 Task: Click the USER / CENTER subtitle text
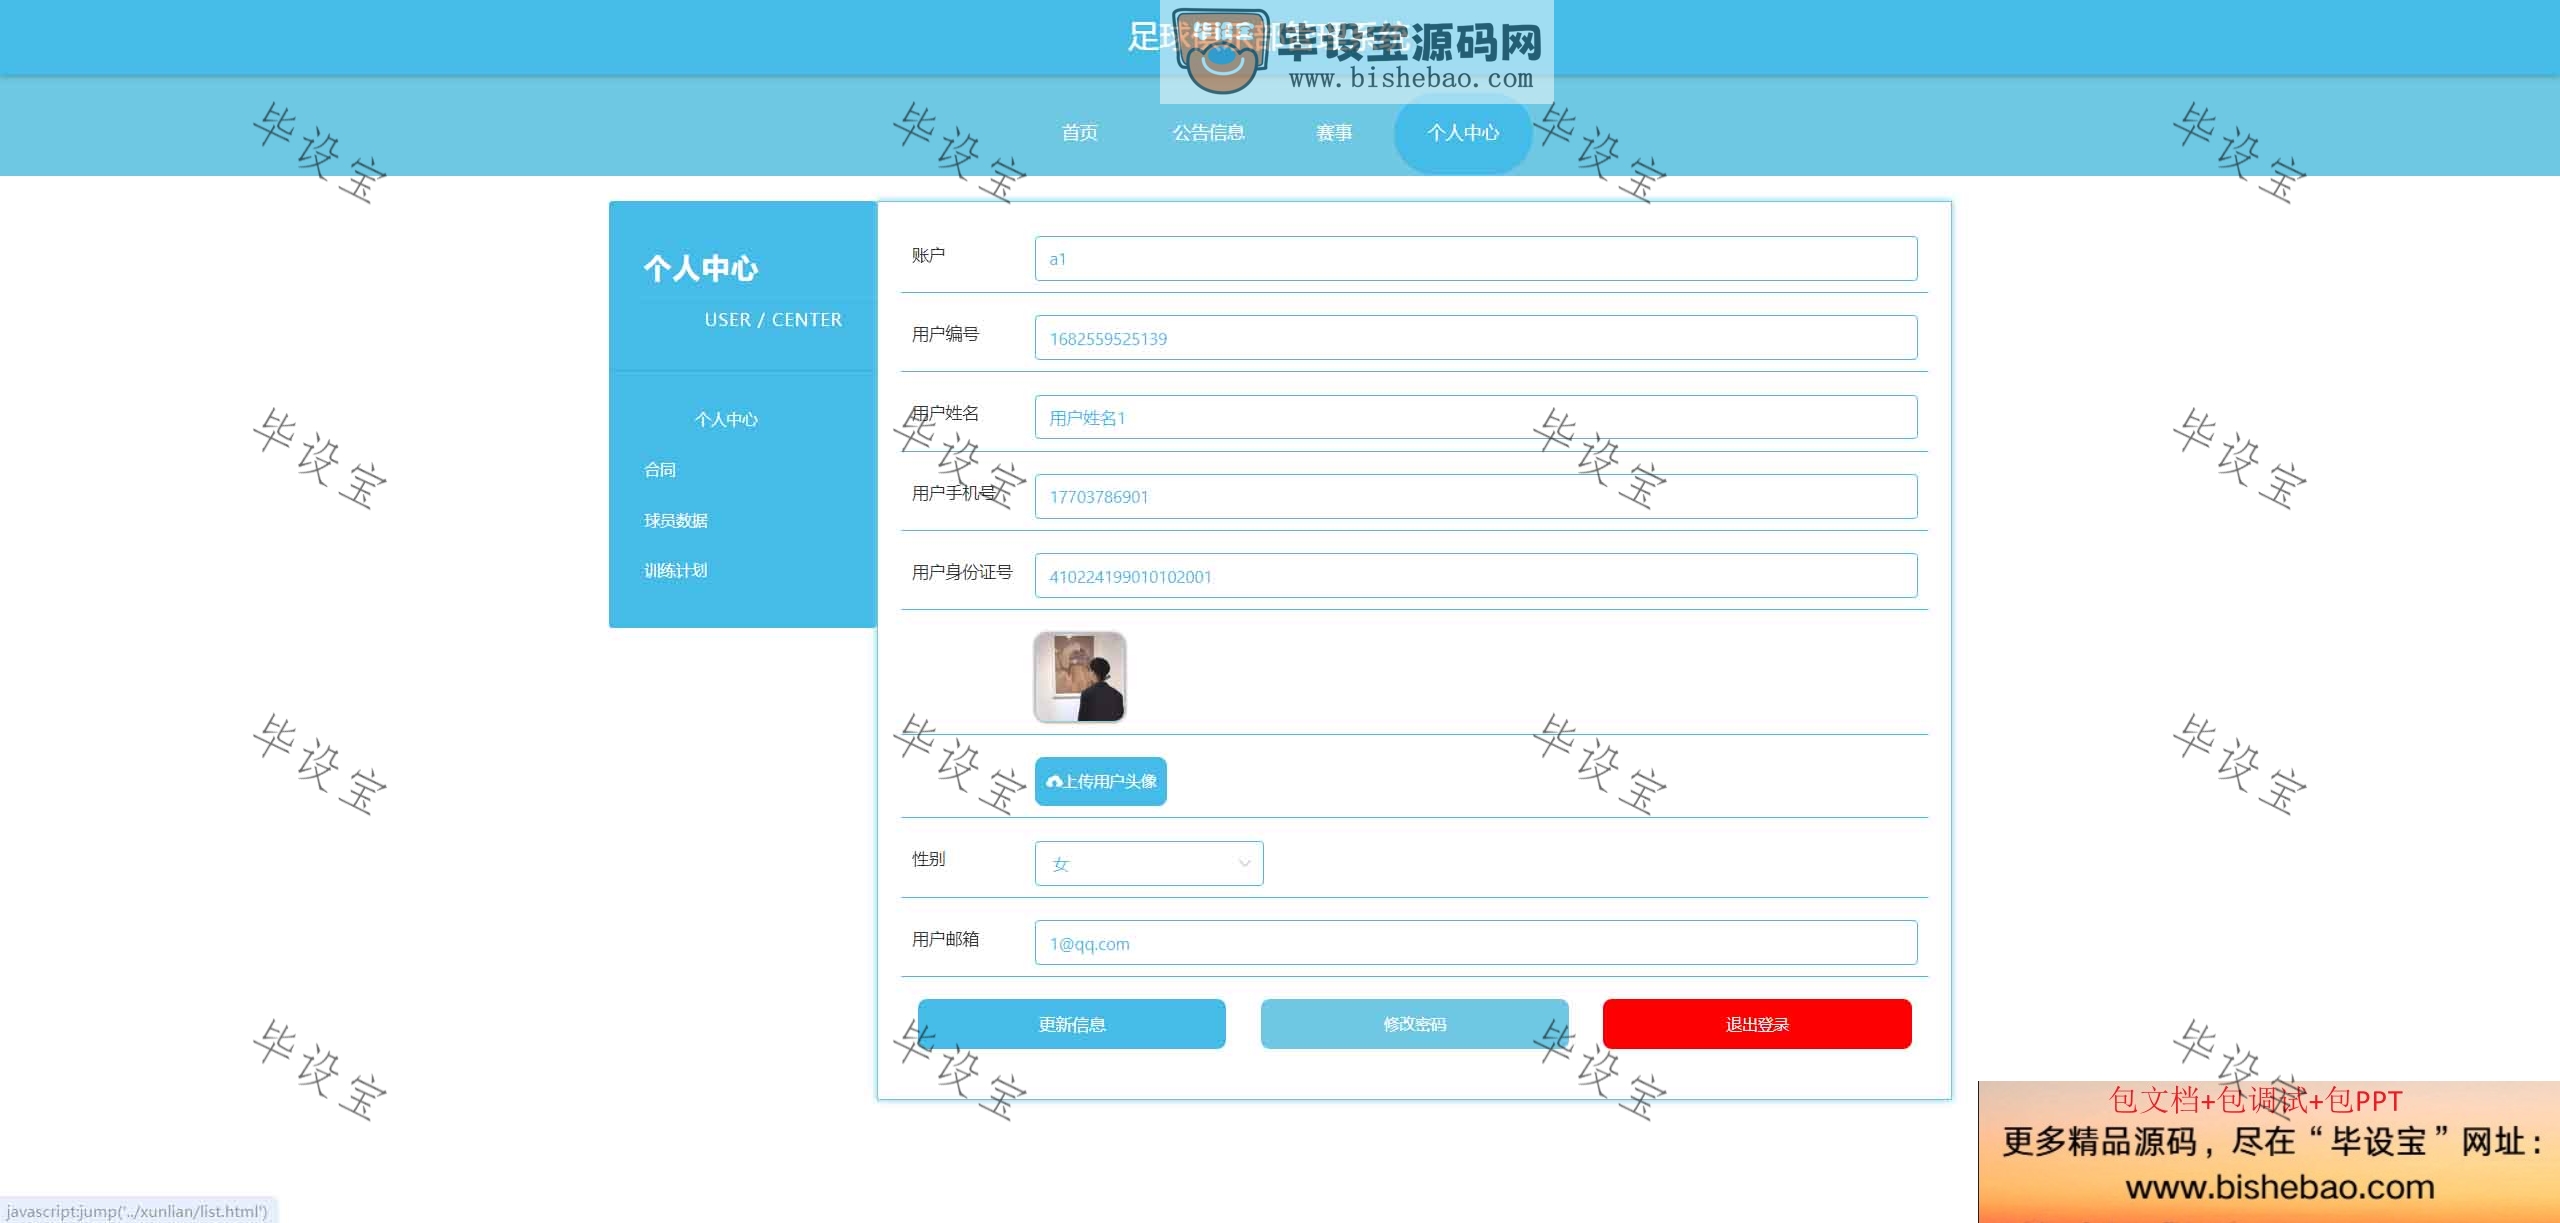[x=773, y=320]
